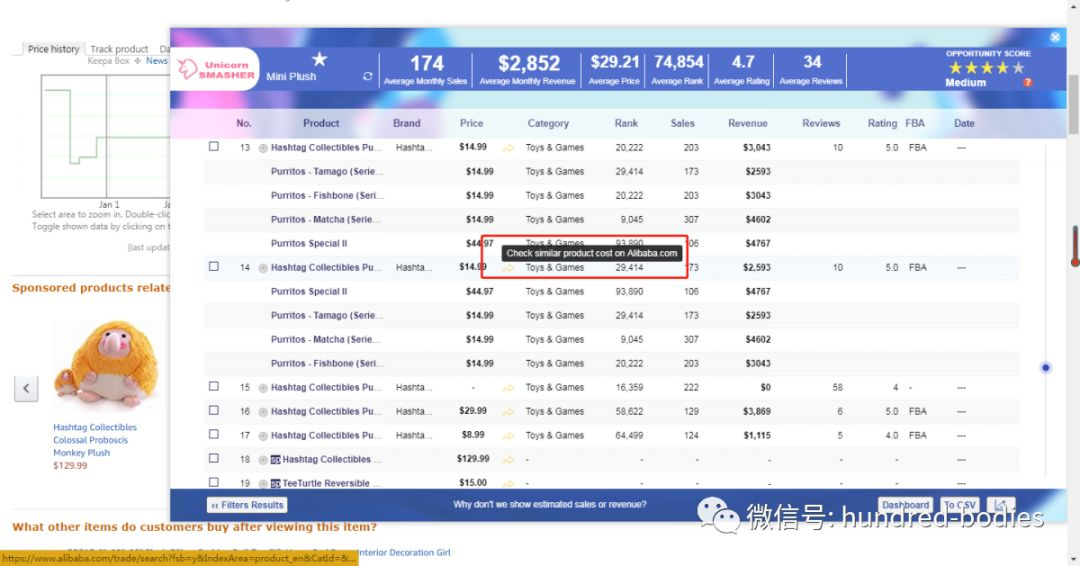
Task: Switch to the Track product tab
Action: click(119, 49)
